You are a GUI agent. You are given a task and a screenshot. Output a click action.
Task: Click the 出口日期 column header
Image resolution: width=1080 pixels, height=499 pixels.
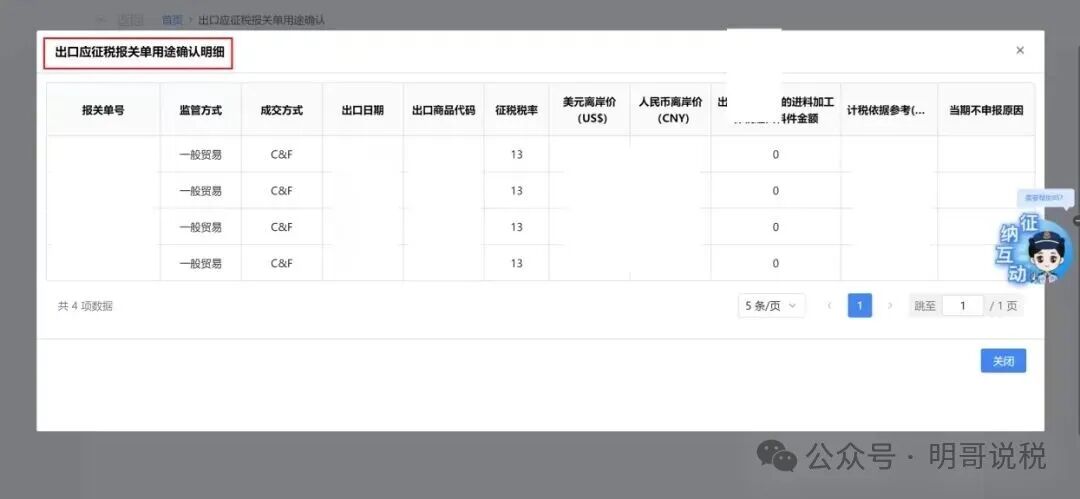tap(362, 110)
